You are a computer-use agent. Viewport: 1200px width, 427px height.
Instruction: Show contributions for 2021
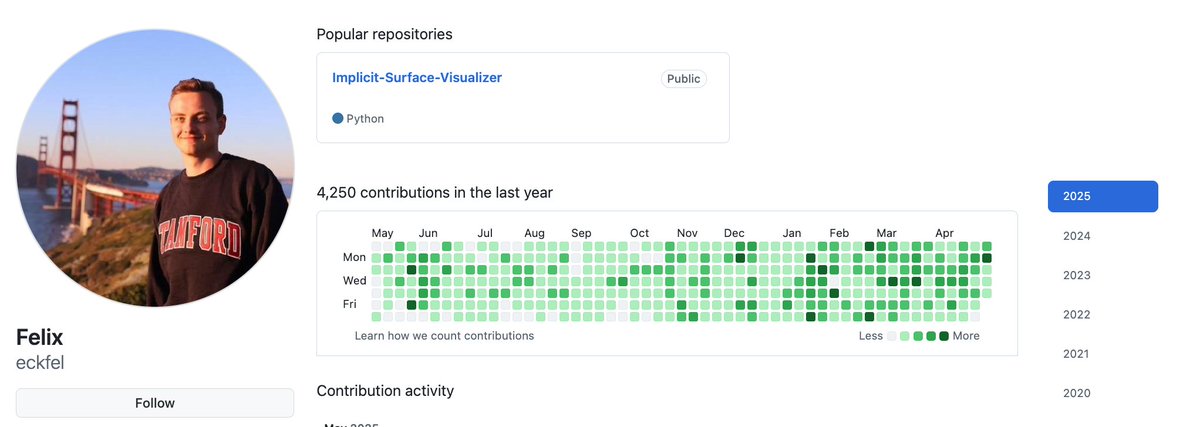point(1077,354)
